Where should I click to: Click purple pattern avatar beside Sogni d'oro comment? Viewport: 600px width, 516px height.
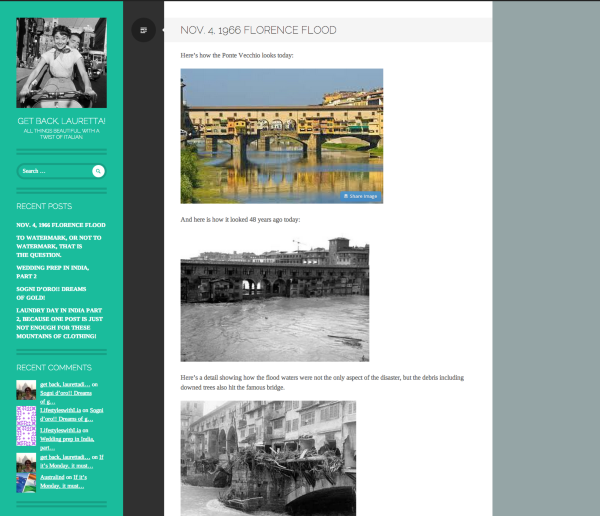(26, 416)
